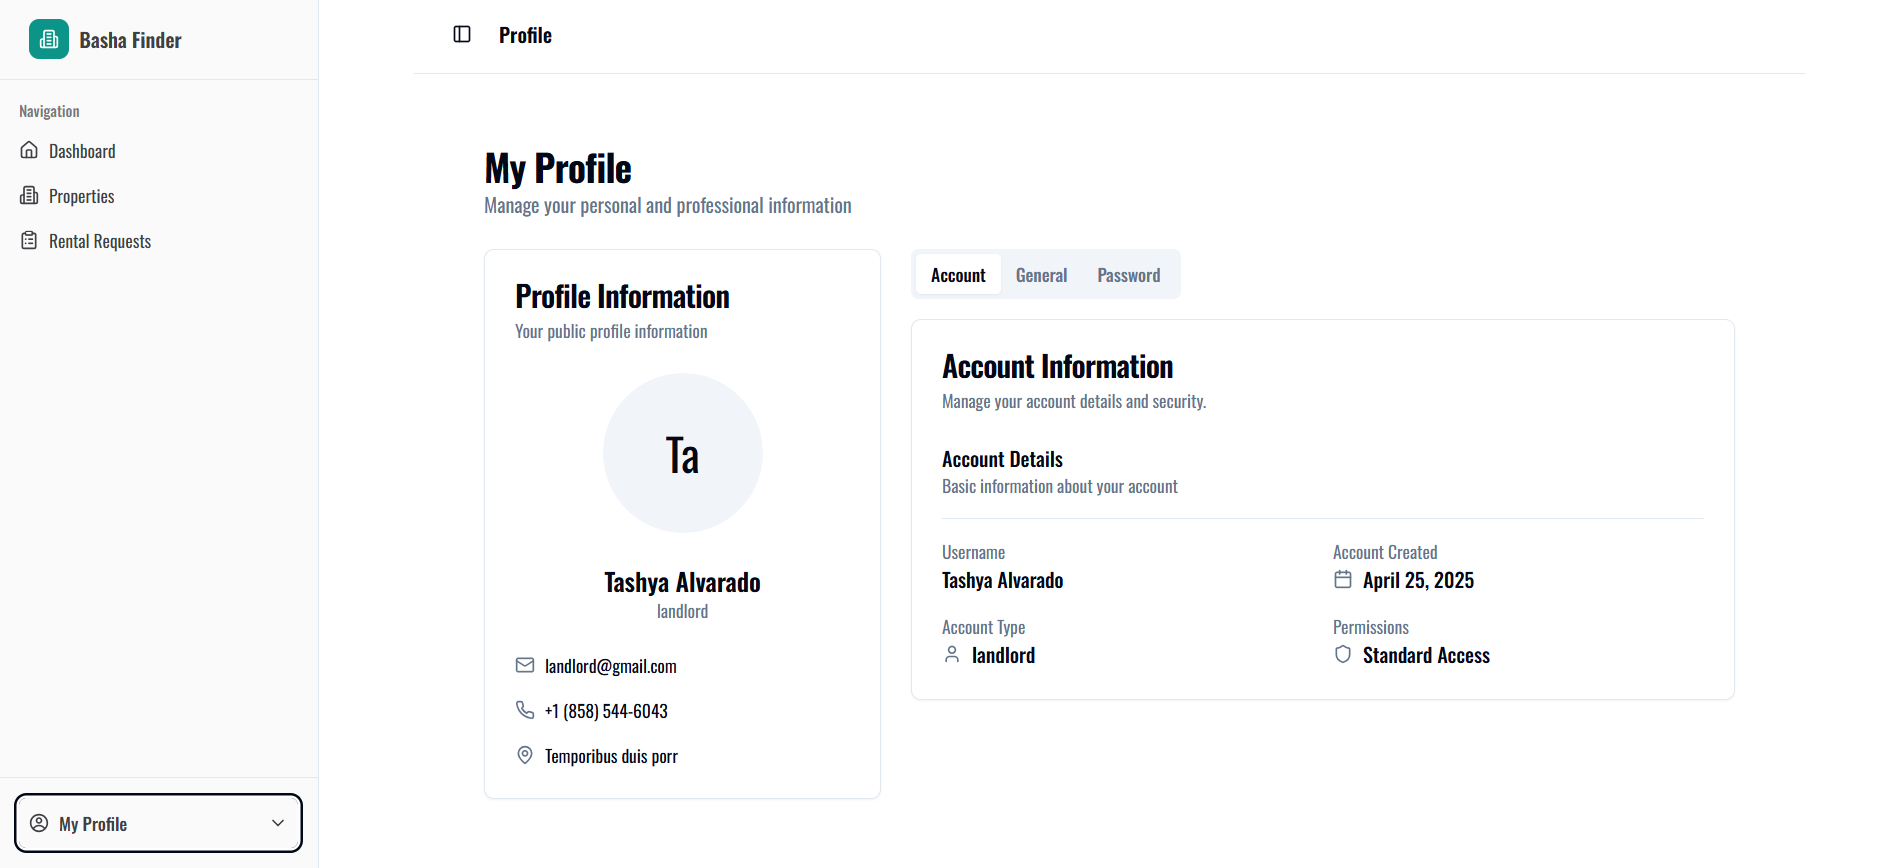
Task: Click the Rental Requests clipboard icon
Action: coord(29,241)
